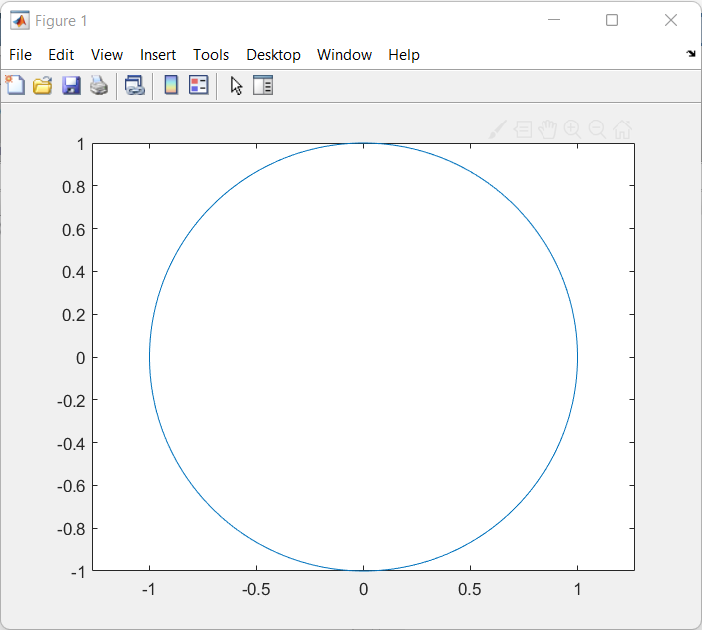This screenshot has width=702, height=630.
Task: Insert a colorbar from the toolbar
Action: [171, 85]
